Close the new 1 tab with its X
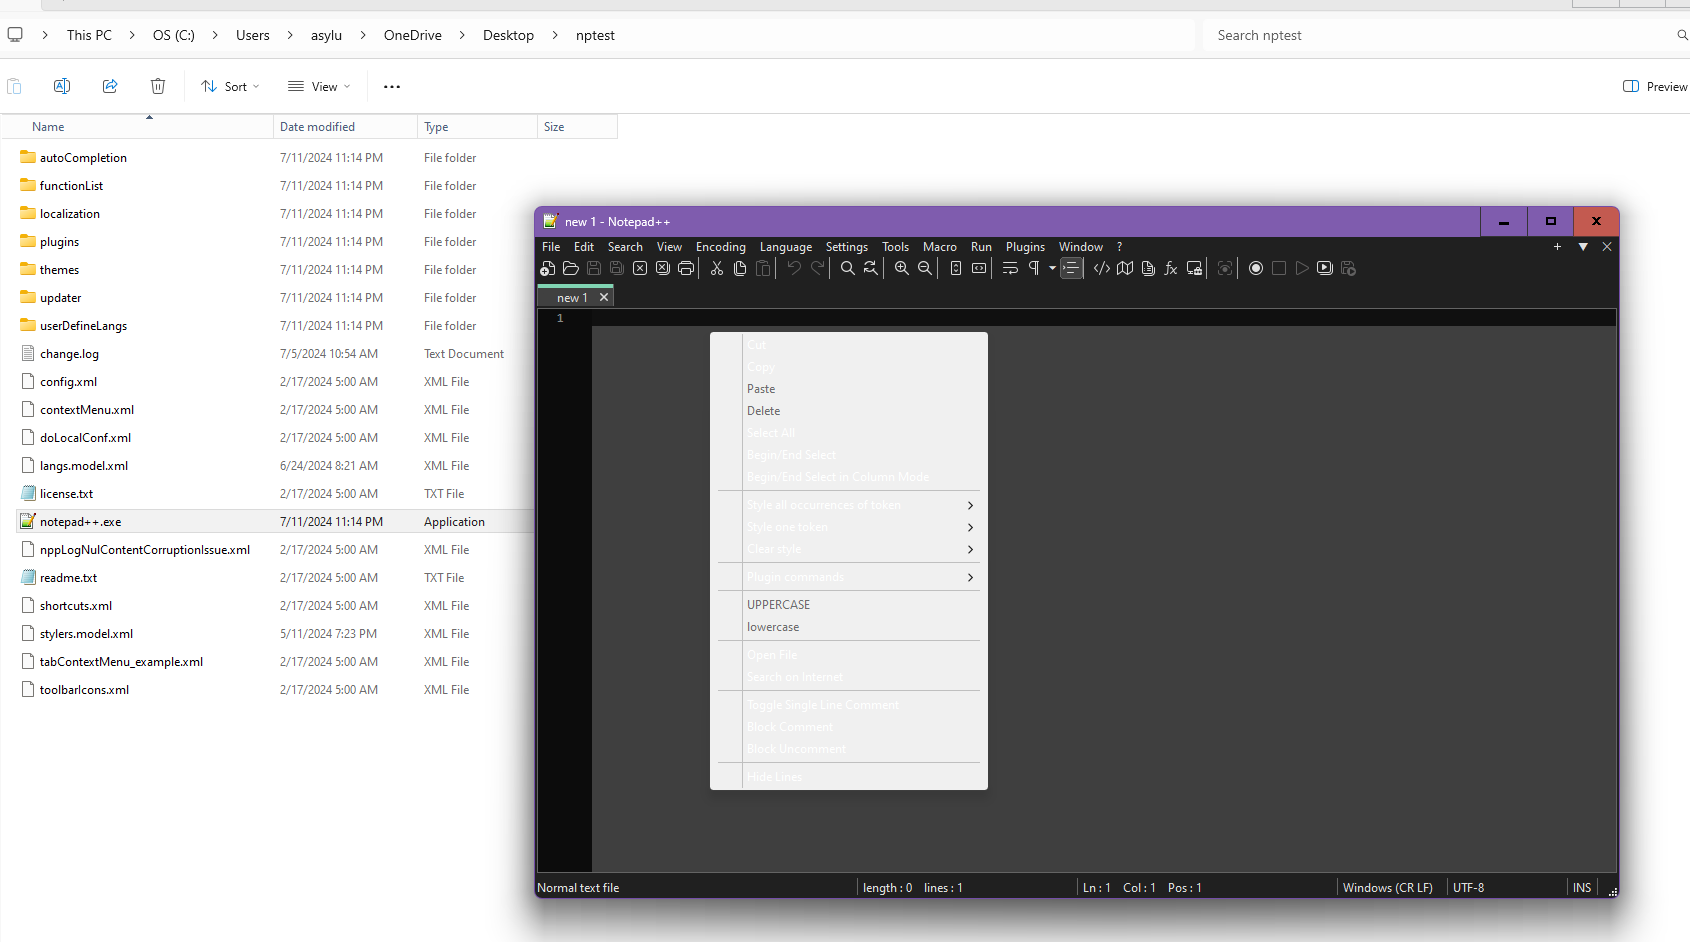 [604, 297]
